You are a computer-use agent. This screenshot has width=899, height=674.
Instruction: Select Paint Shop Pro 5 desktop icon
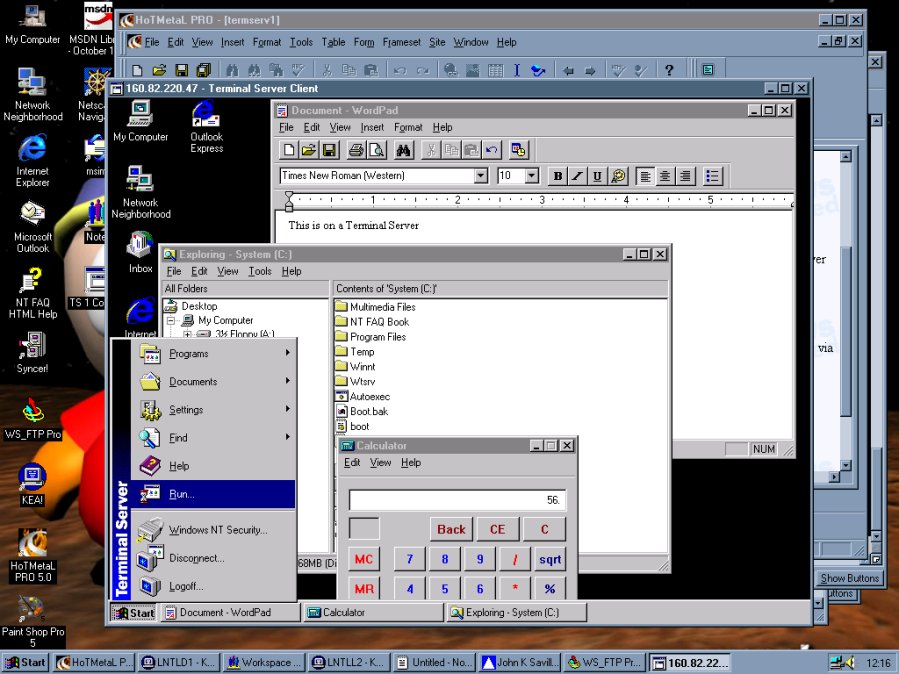click(33, 622)
